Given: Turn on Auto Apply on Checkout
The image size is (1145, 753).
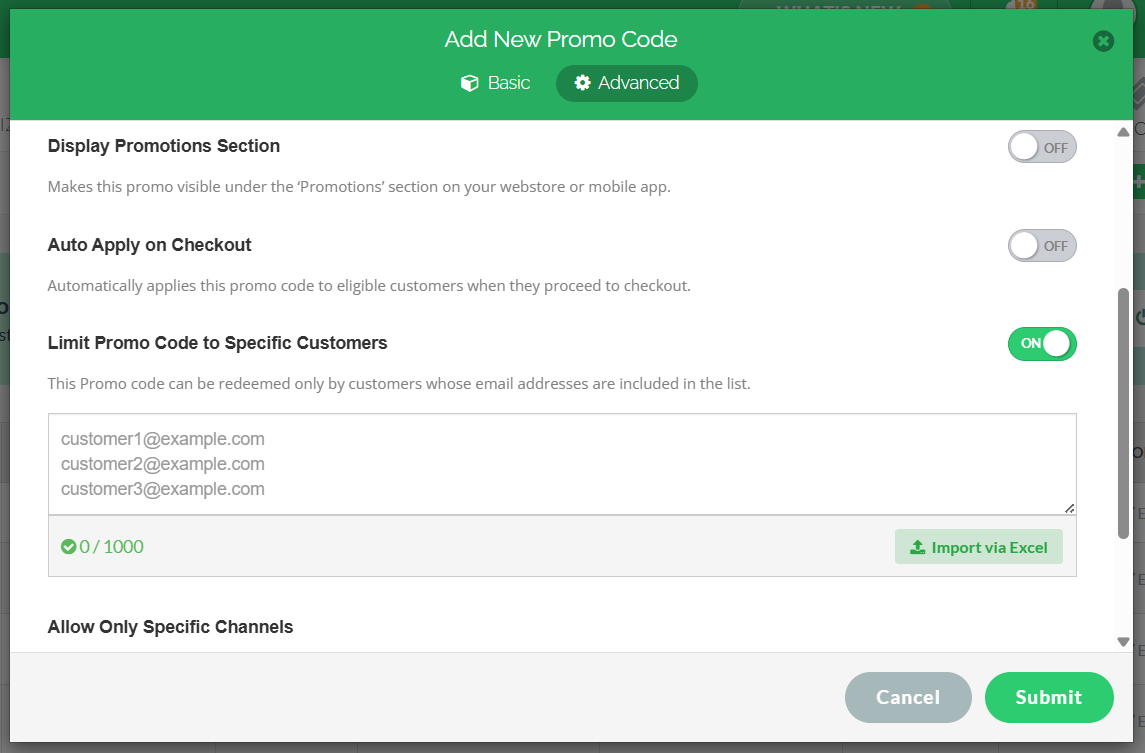Looking at the screenshot, I should tap(1042, 245).
